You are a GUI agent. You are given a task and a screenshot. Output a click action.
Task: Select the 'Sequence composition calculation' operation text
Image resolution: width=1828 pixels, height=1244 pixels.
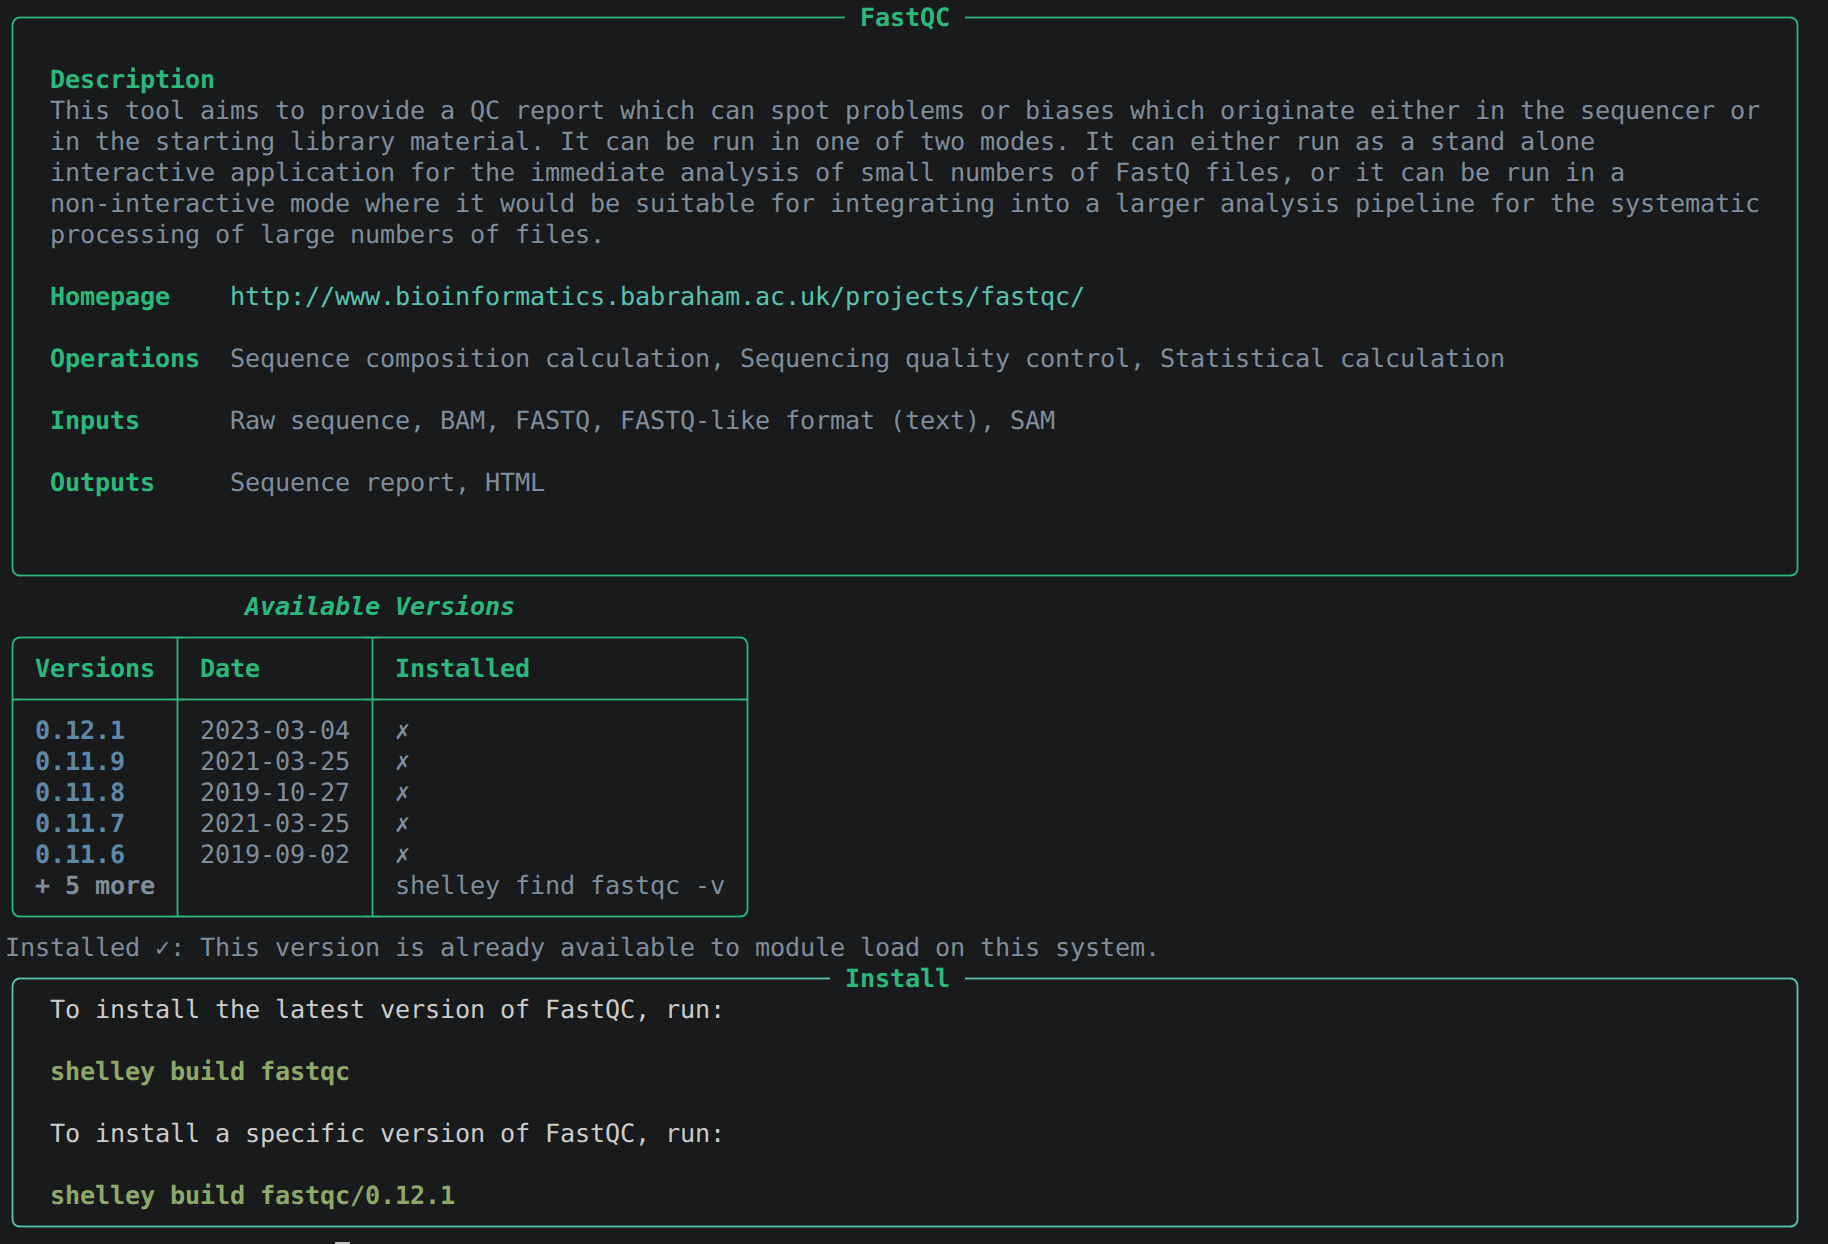(470, 359)
